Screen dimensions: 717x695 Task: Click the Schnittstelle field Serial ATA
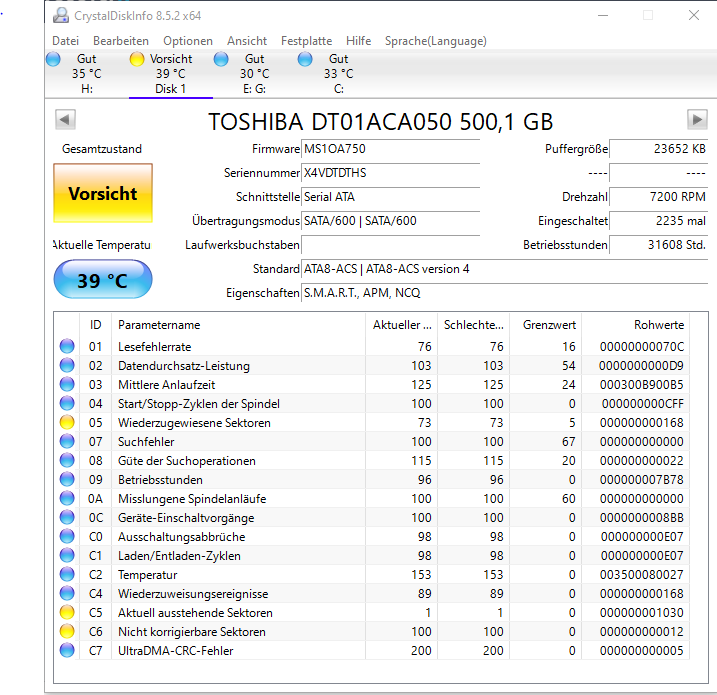391,197
